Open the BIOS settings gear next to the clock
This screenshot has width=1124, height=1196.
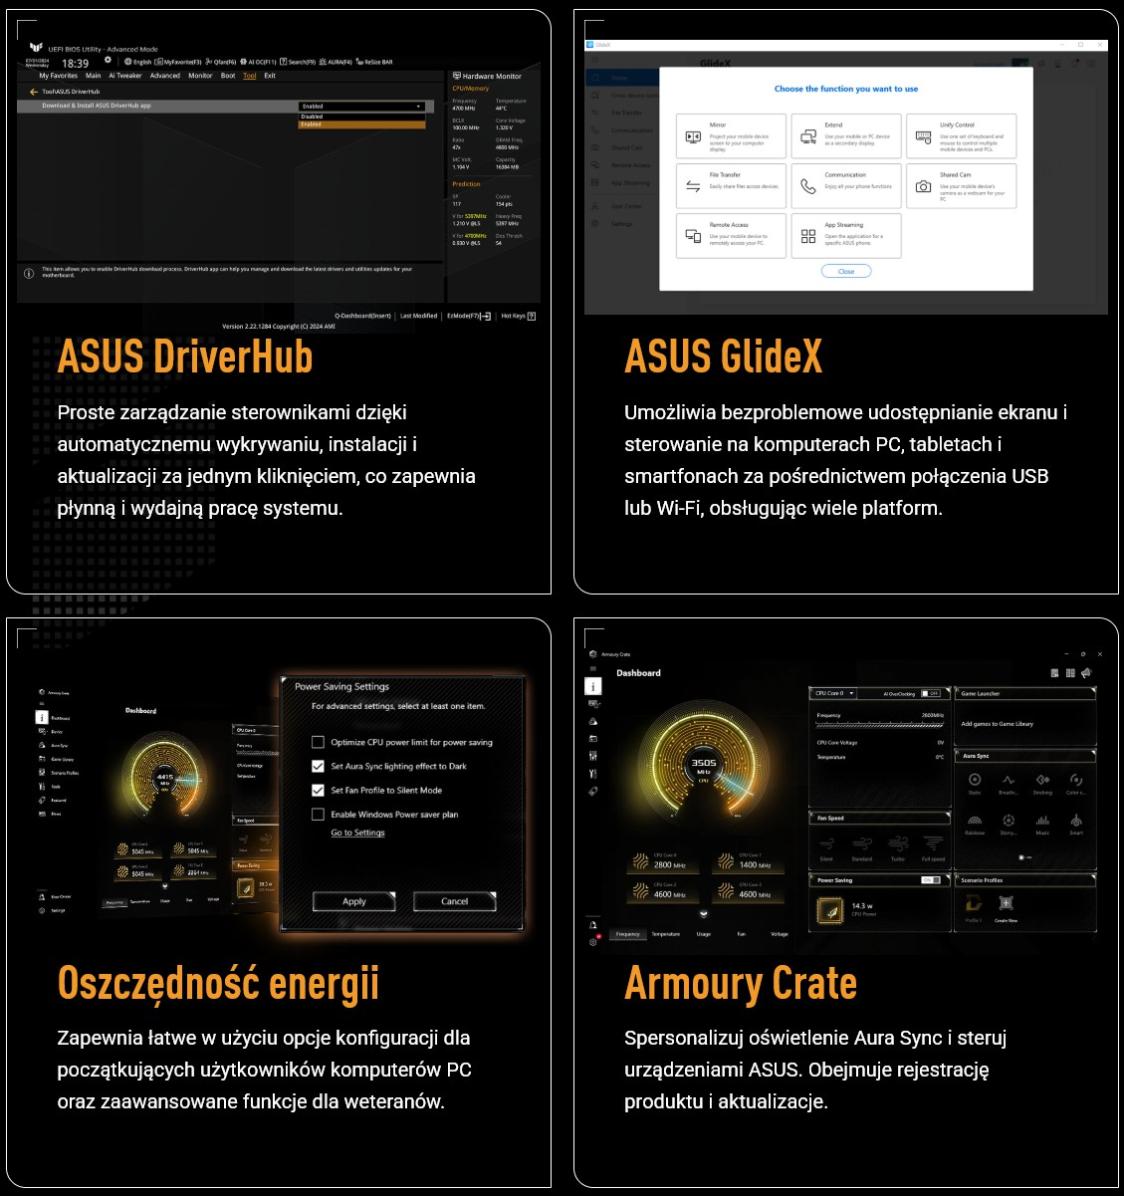(108, 60)
